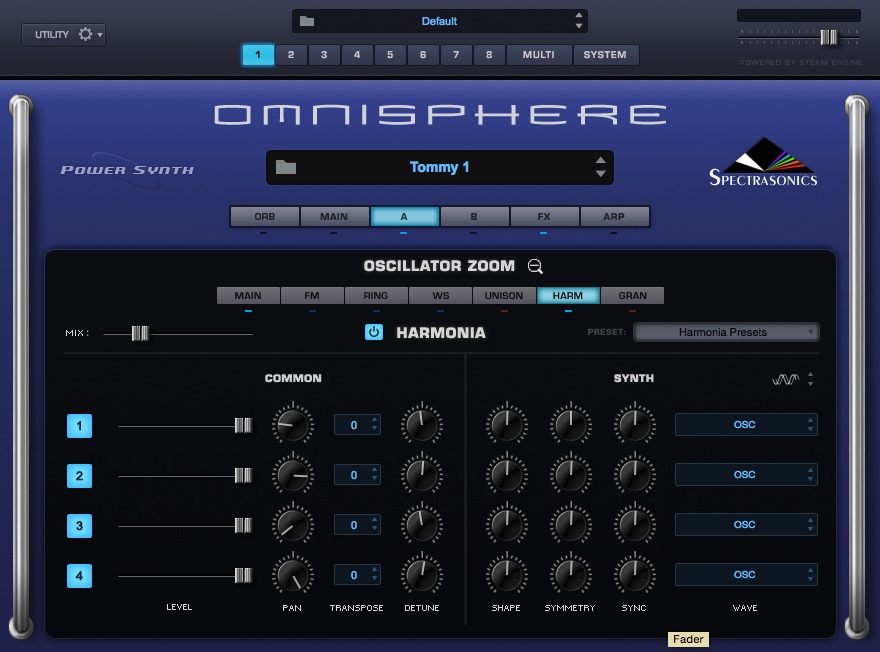Open the WS waveshaper tab
Screen dimensions: 880x652
click(441, 296)
